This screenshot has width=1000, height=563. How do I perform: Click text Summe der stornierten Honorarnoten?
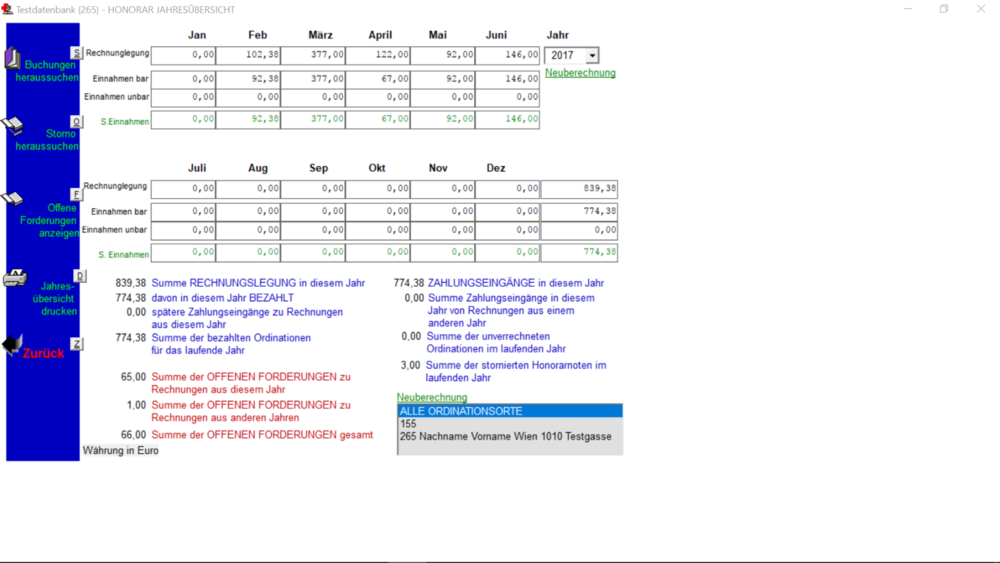tap(516, 372)
